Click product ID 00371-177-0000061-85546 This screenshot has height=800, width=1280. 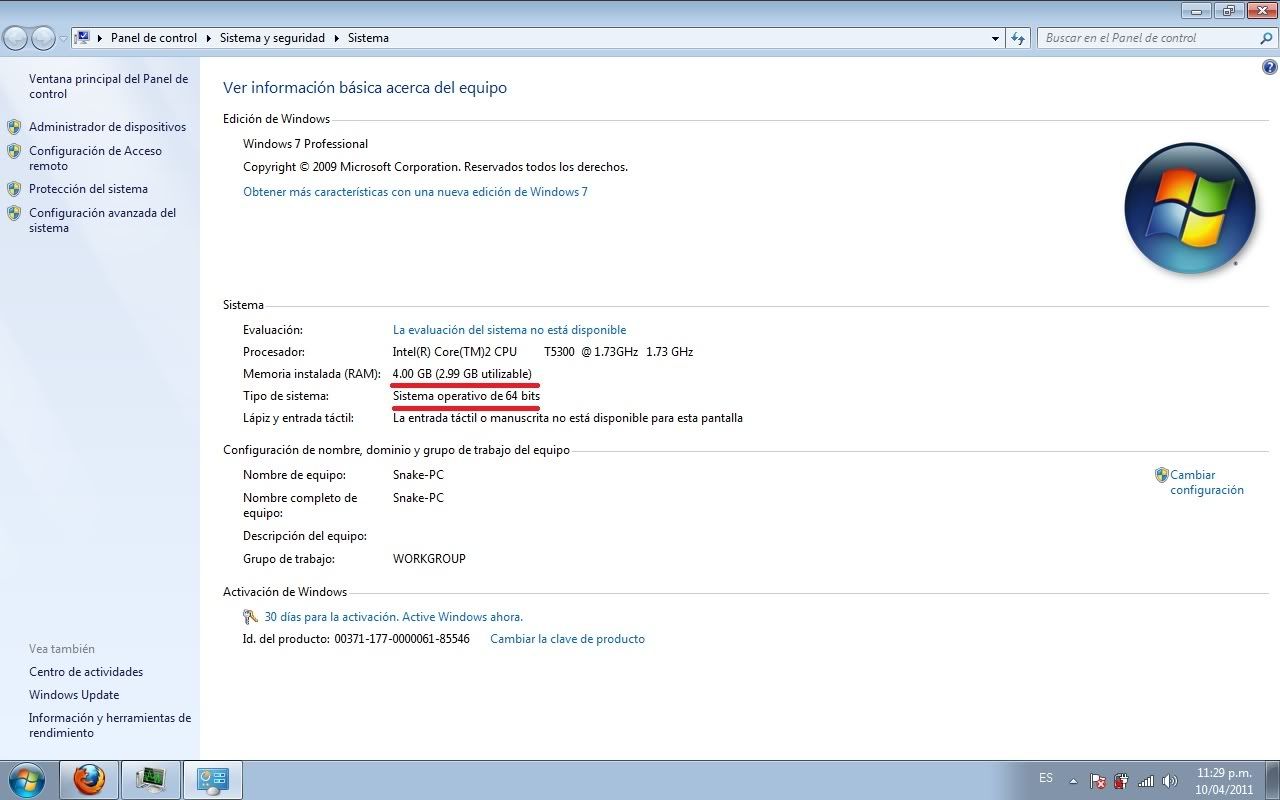pyautogui.click(x=402, y=639)
